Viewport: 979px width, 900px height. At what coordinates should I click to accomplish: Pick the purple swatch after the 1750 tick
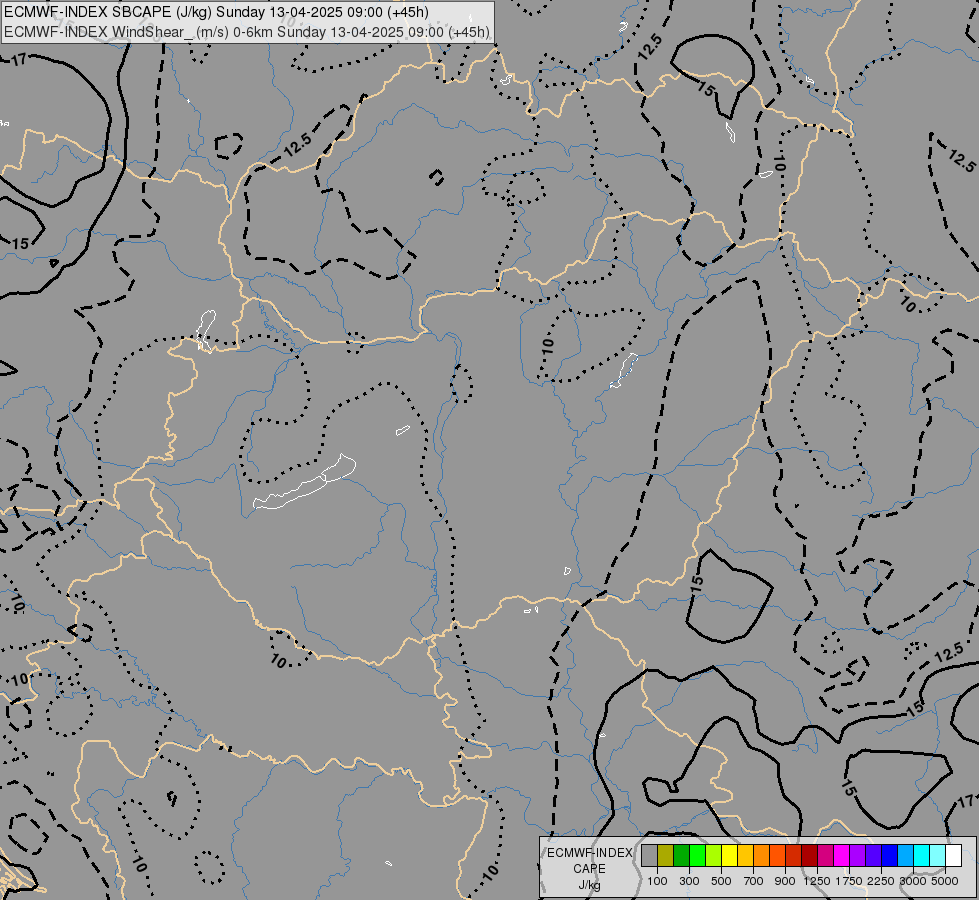(857, 855)
